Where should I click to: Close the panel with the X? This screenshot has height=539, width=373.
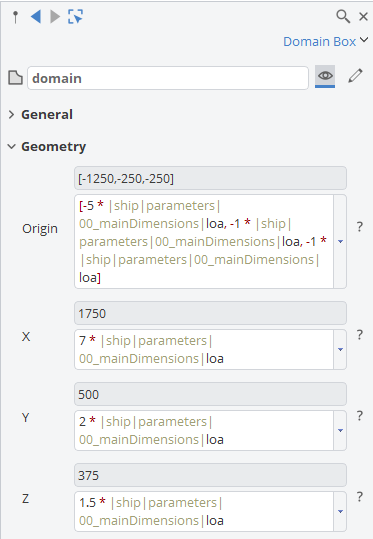point(363,16)
